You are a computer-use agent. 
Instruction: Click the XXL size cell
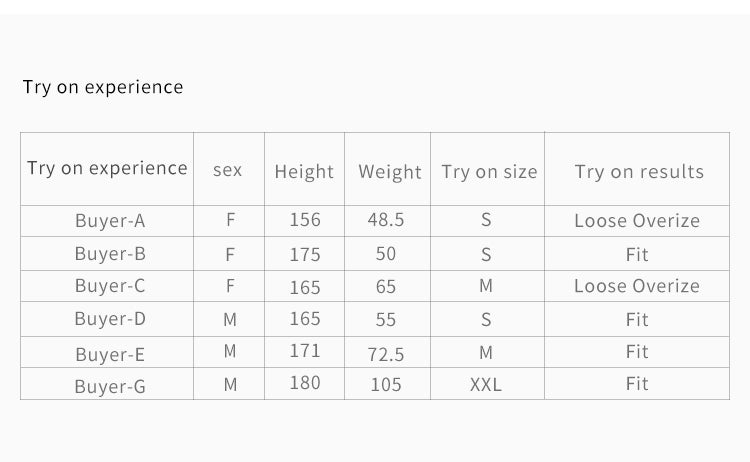pos(486,385)
